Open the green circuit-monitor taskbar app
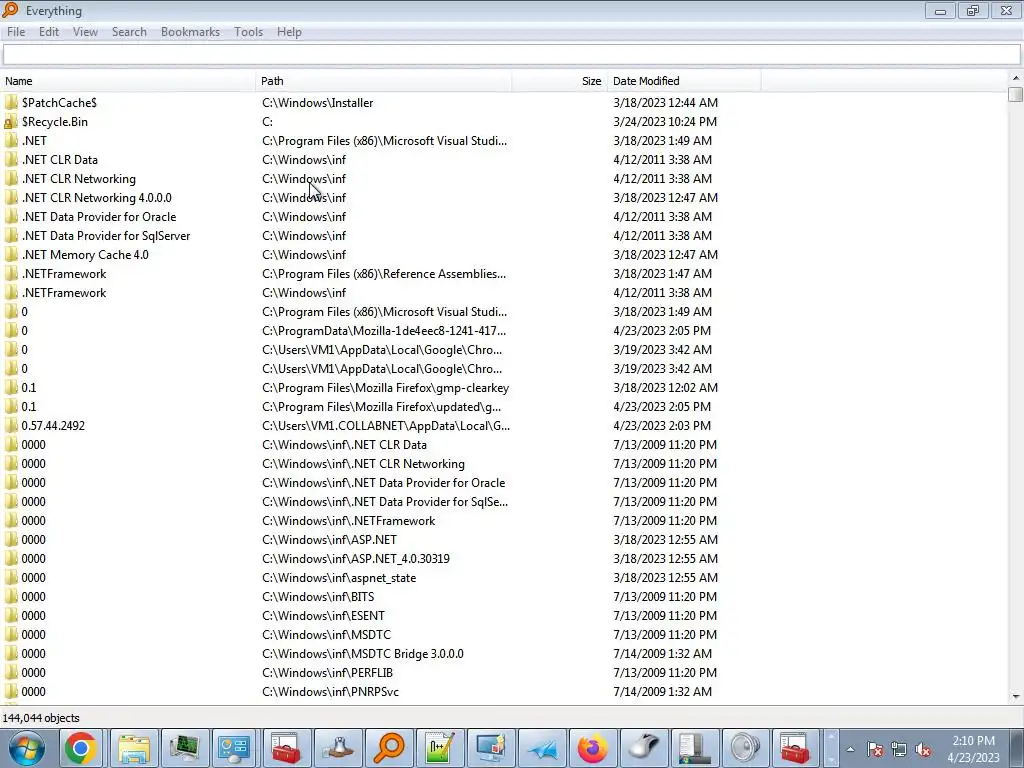The height and width of the screenshot is (768, 1024). point(185,748)
